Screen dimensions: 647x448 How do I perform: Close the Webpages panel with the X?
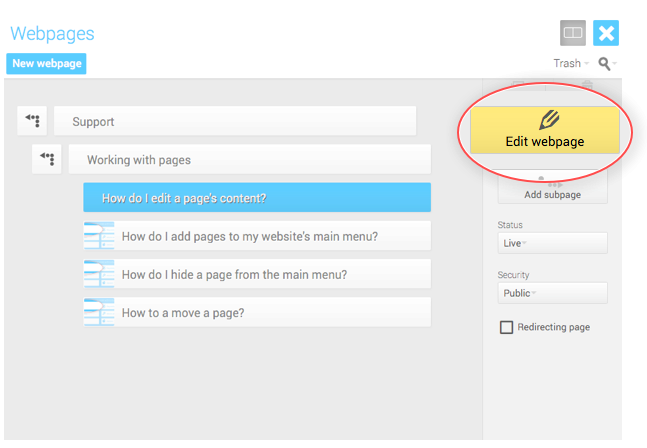coord(606,33)
